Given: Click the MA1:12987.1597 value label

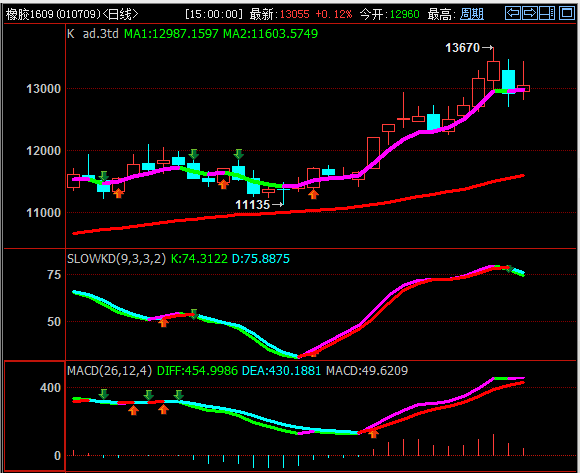Looking at the screenshot, I should 171,34.
